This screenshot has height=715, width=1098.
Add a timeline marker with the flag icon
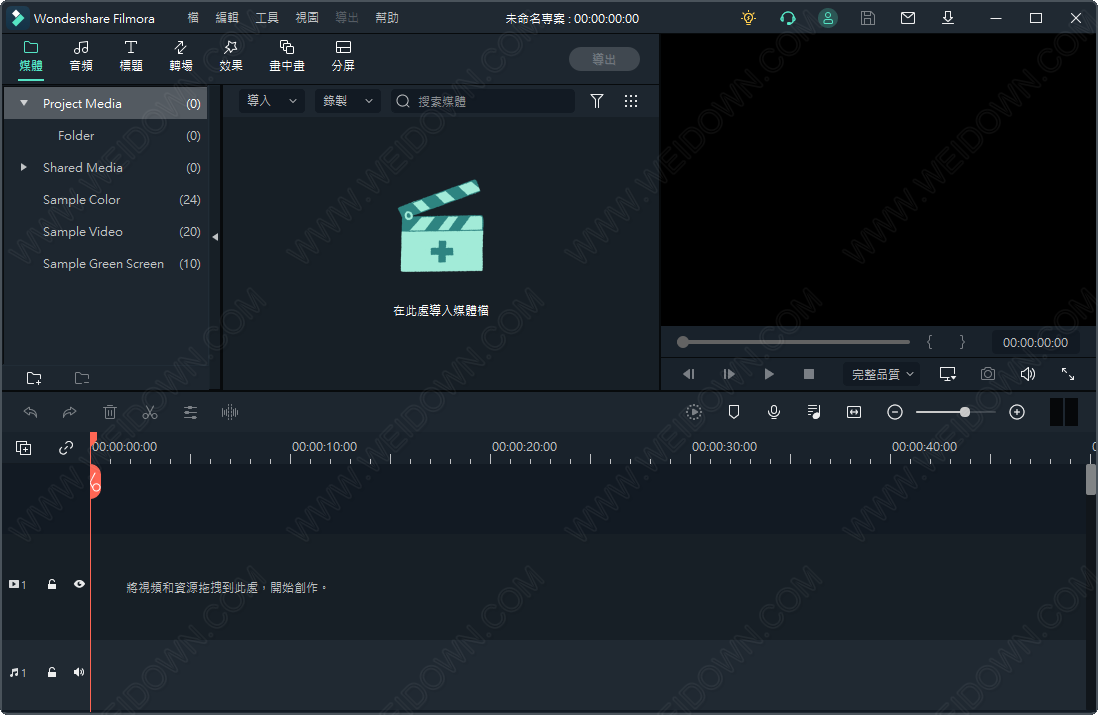(734, 412)
